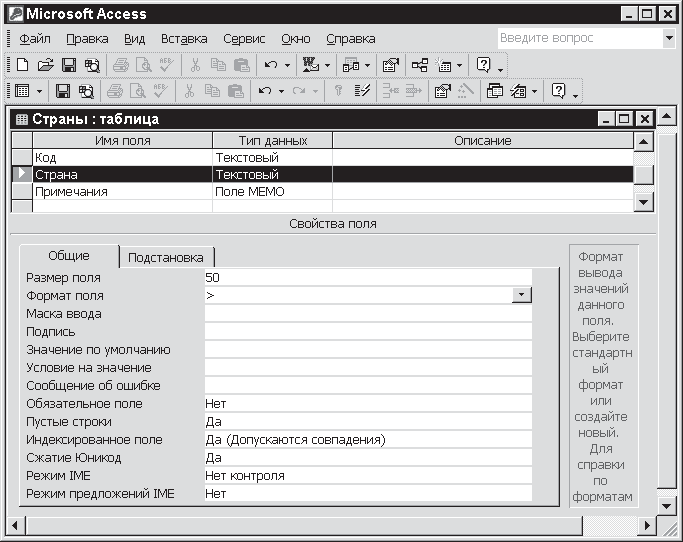Image resolution: width=683 pixels, height=542 pixels.
Task: Click the Save icon in table design toolbar
Action: click(x=63, y=91)
